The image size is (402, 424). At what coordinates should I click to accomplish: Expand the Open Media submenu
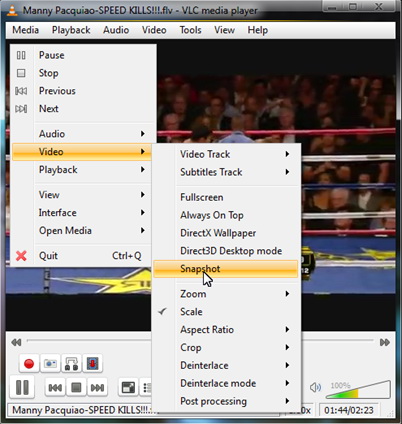pos(82,231)
